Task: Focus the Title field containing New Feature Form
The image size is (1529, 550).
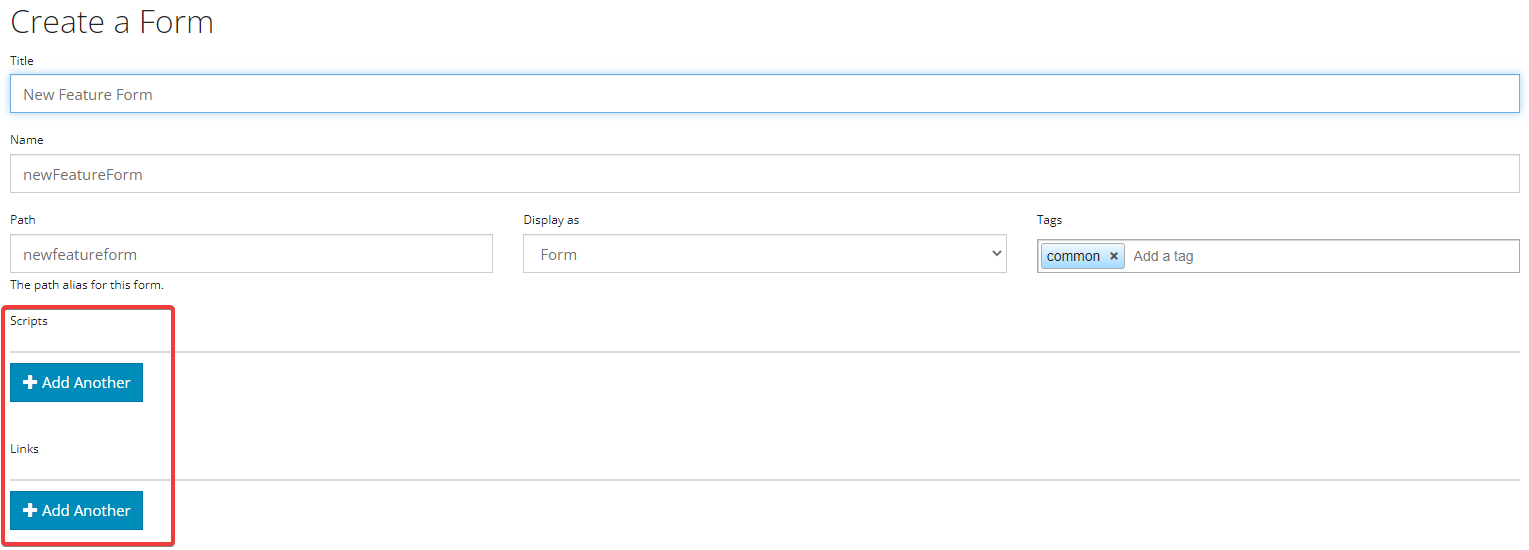Action: (x=764, y=94)
